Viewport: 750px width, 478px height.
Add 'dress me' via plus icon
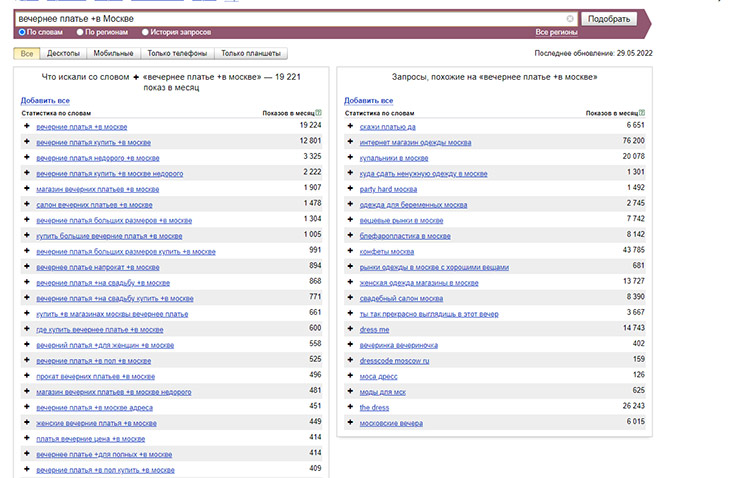(x=350, y=329)
